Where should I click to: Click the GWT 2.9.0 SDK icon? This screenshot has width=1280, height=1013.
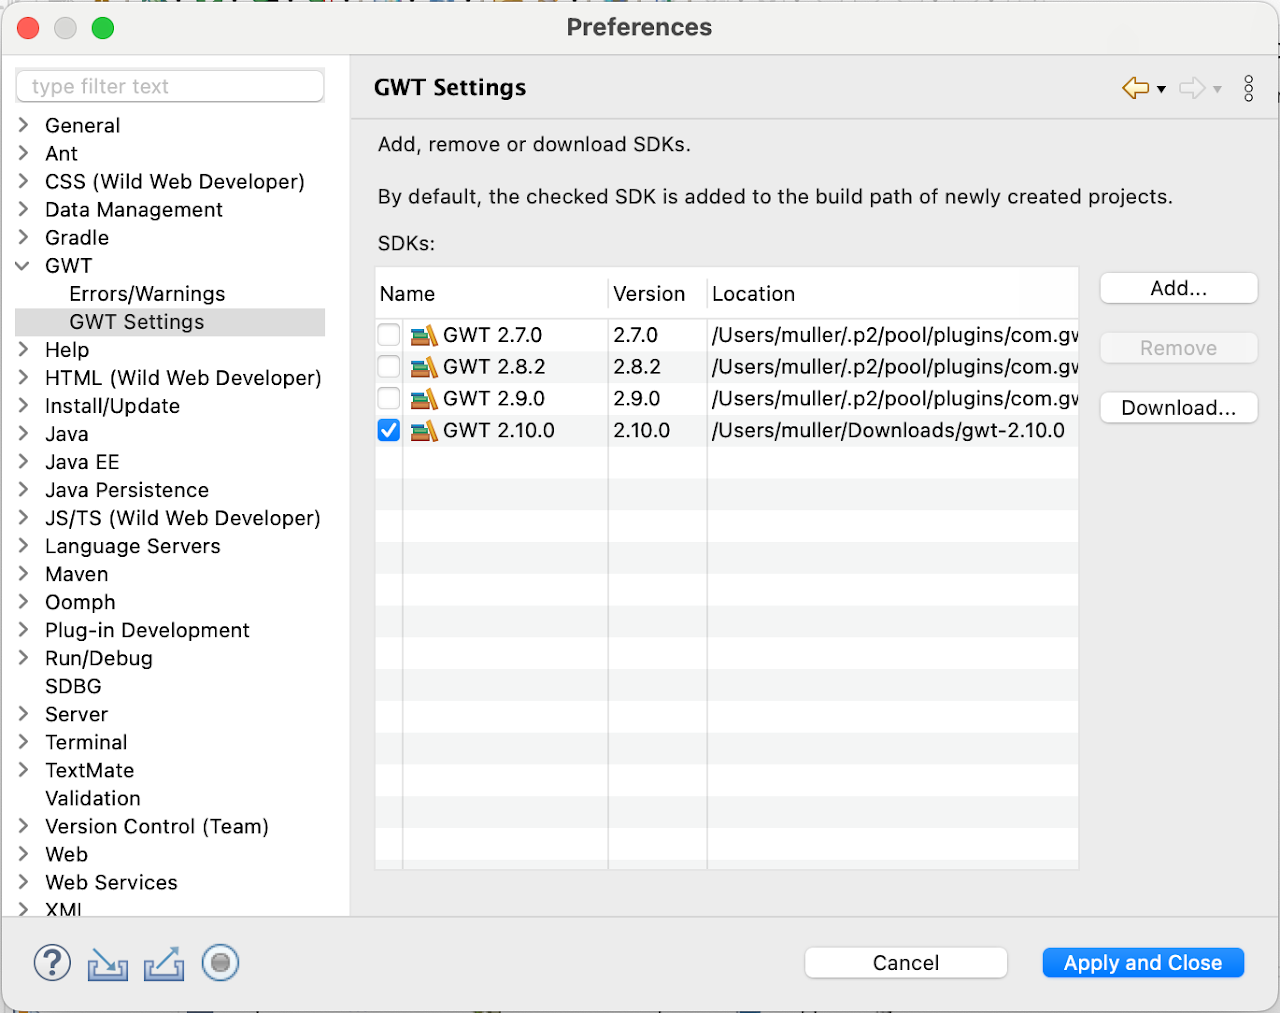(x=424, y=399)
